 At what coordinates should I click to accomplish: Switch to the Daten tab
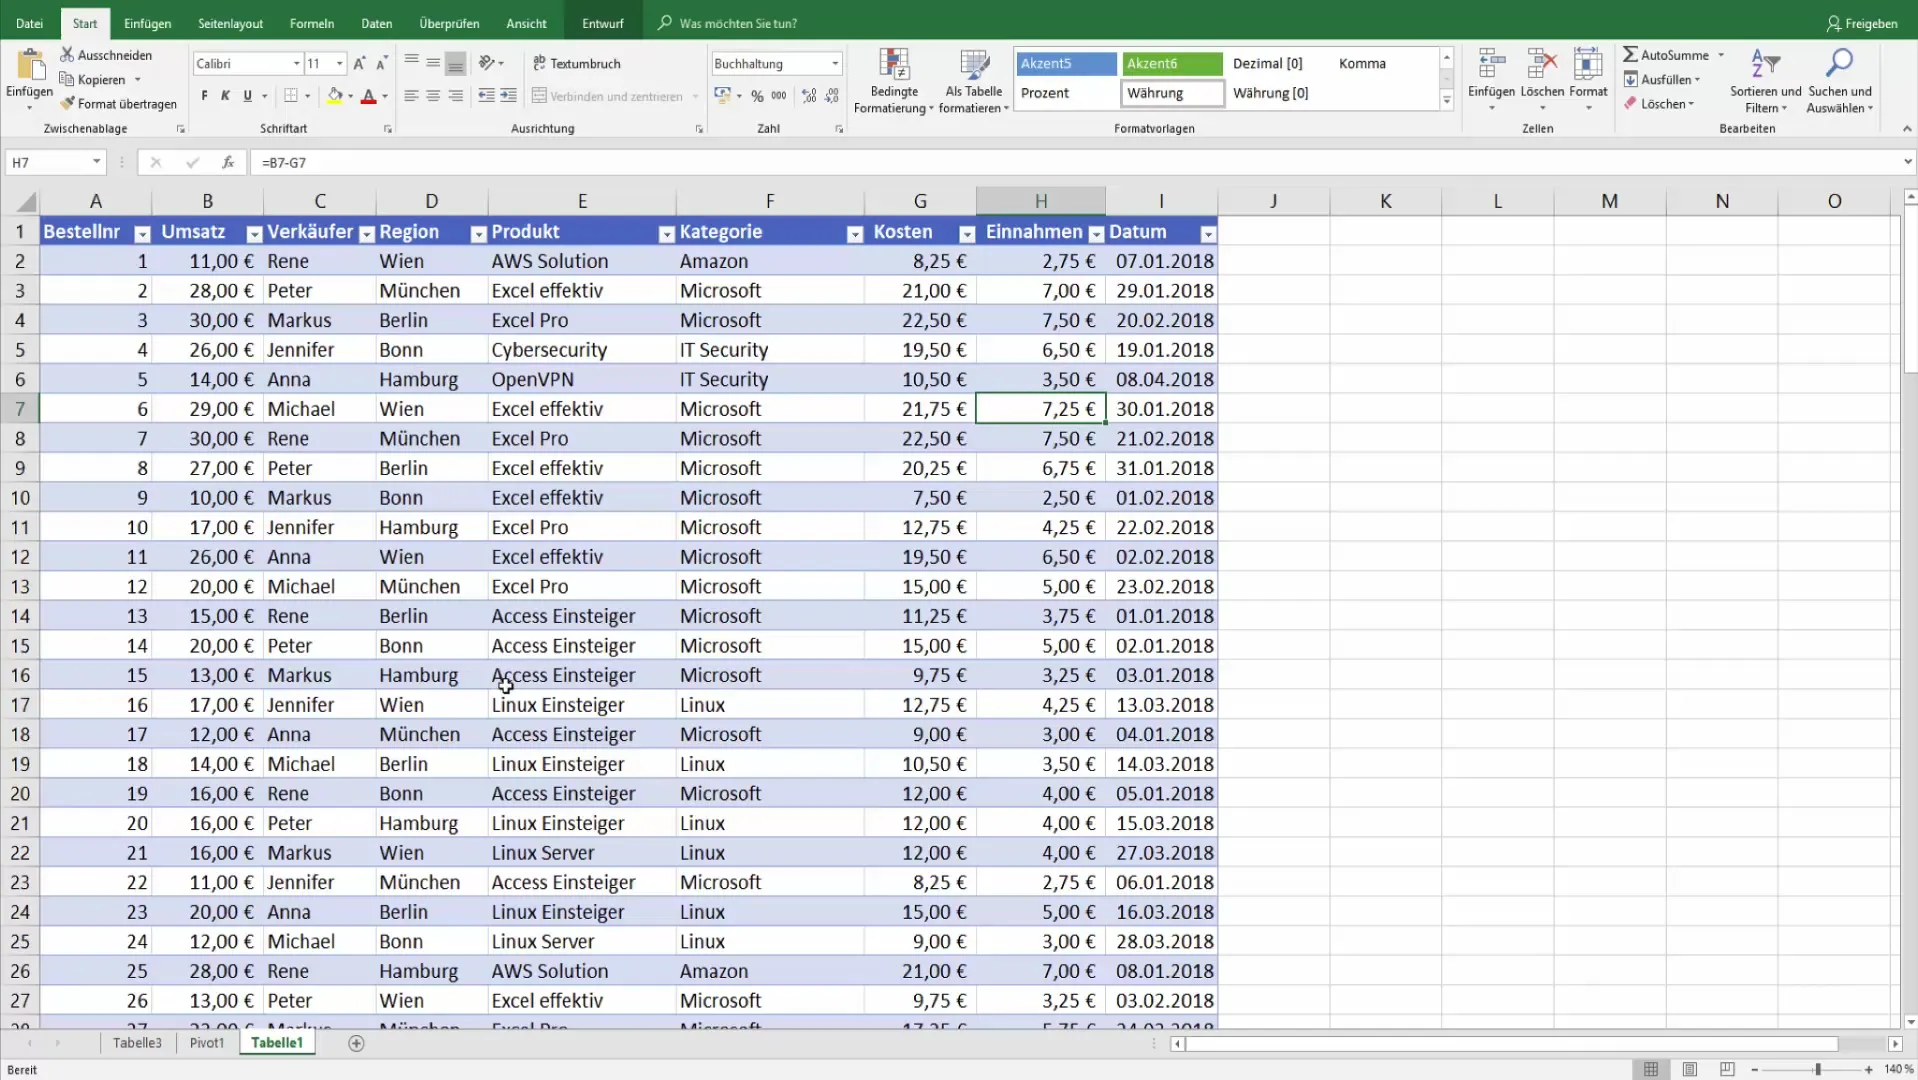(x=376, y=23)
